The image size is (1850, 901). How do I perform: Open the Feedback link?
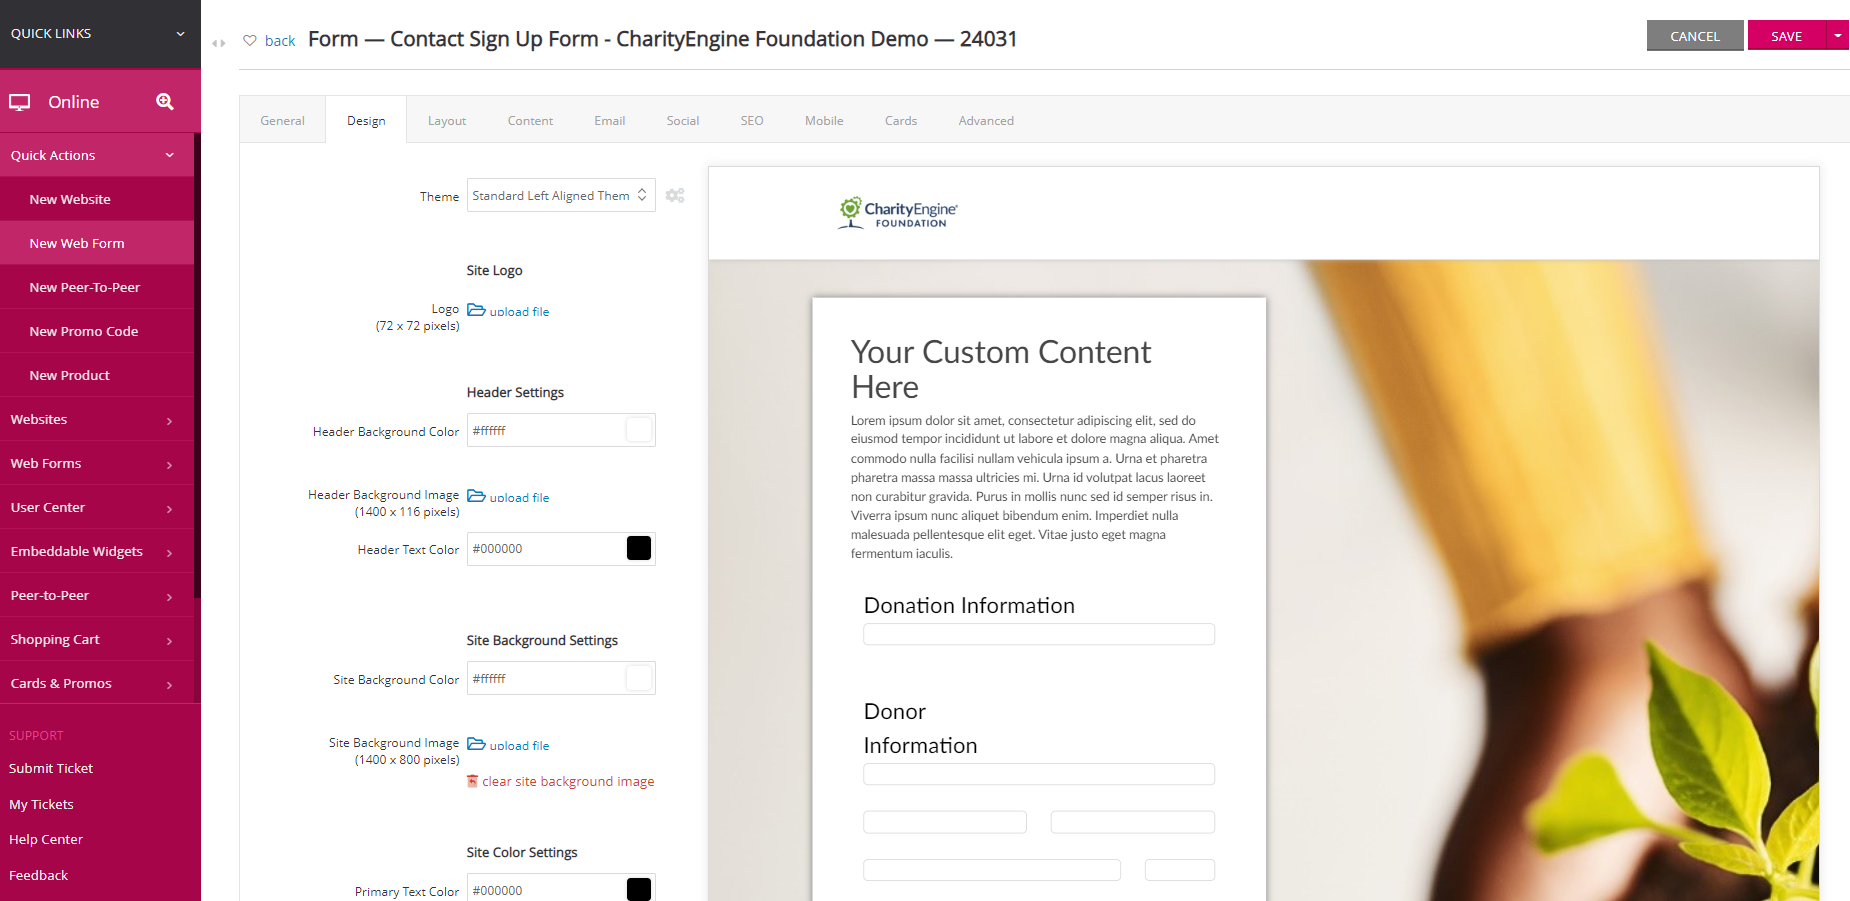39,875
